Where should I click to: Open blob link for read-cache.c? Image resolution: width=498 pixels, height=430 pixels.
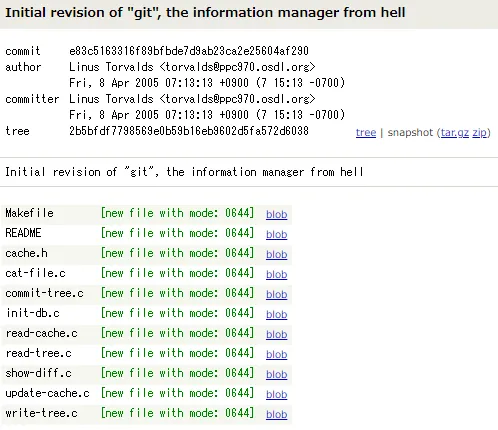276,334
